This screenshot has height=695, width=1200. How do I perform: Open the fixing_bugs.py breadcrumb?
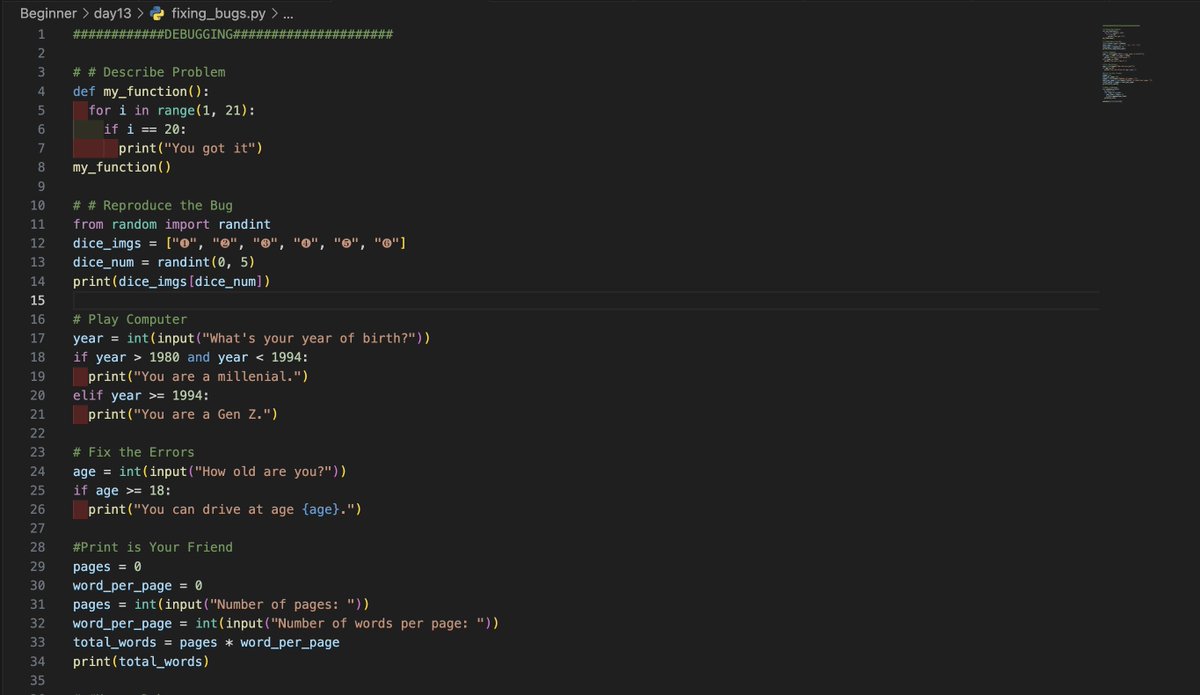click(219, 15)
